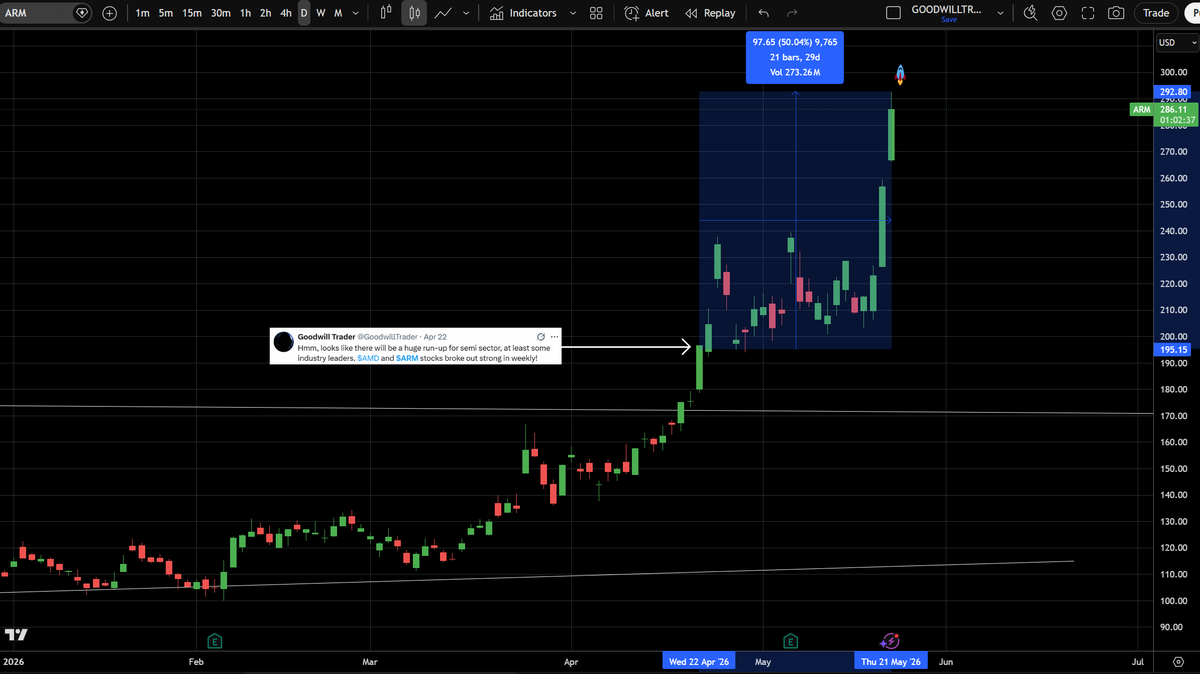Click the 2026 label on the time axis
This screenshot has width=1200, height=674.
(12, 662)
